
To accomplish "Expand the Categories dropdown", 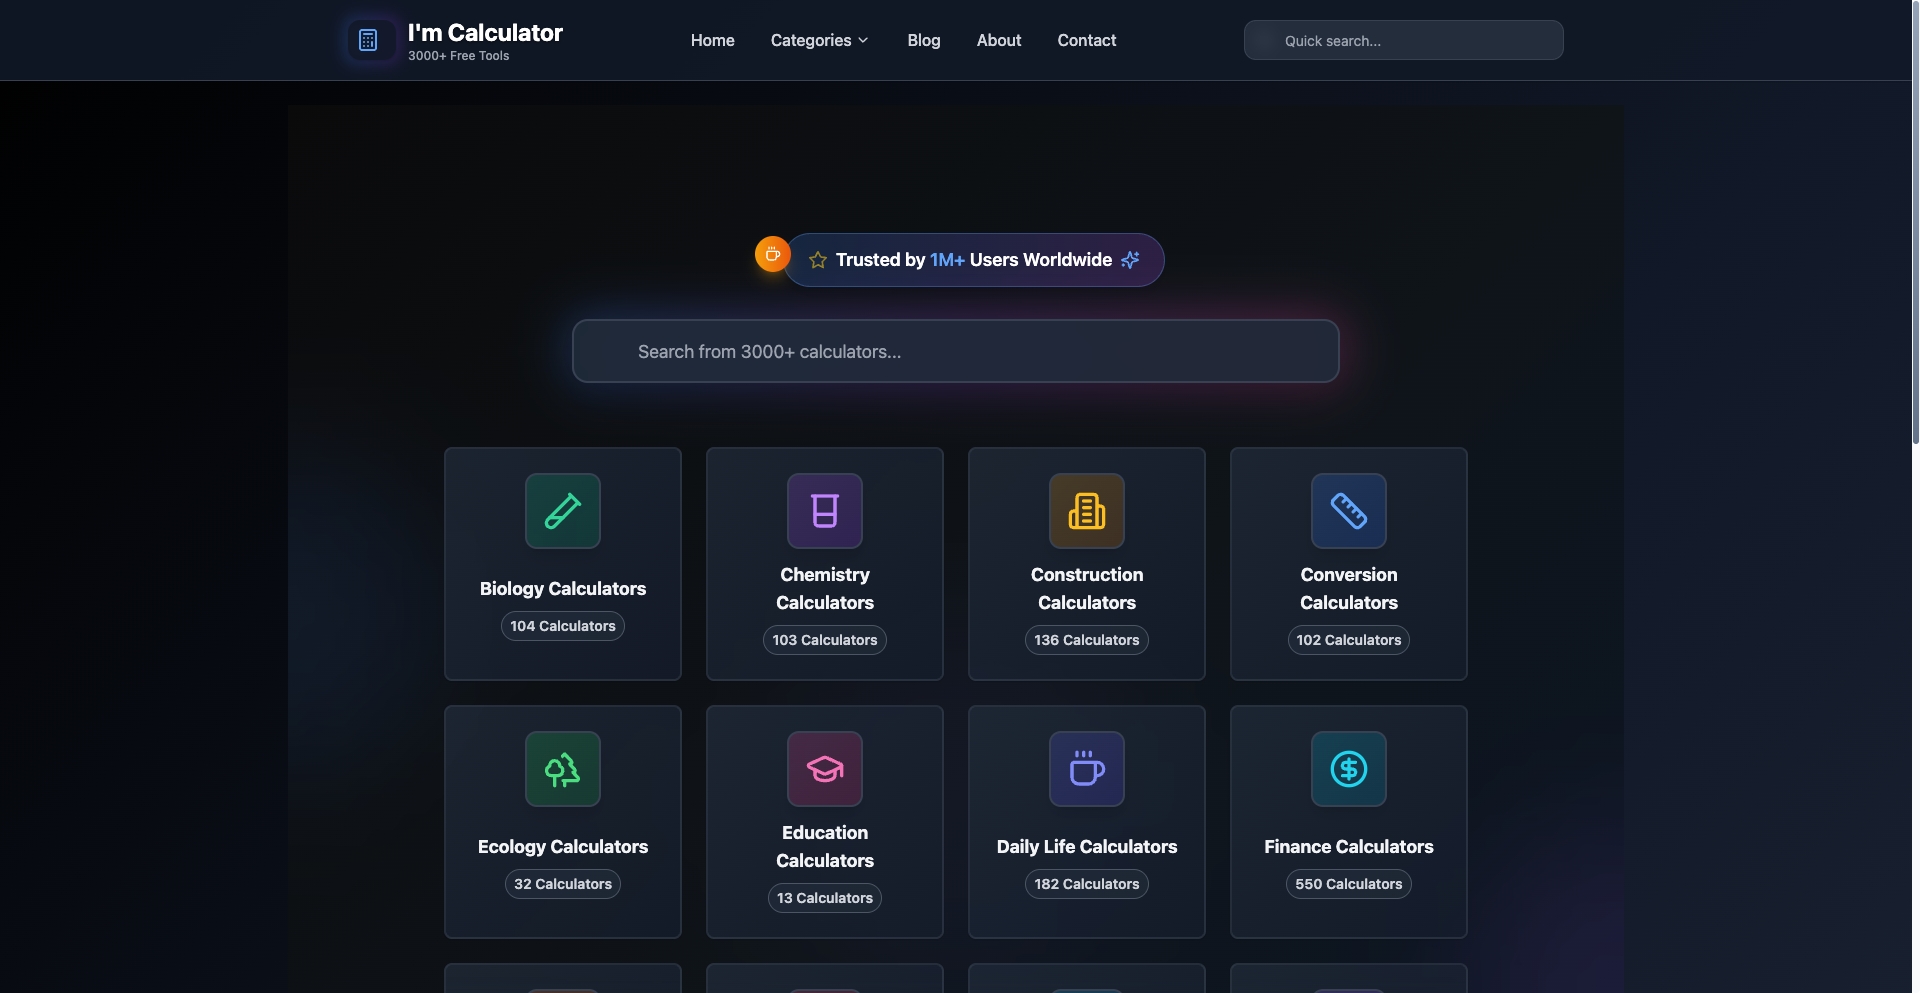I will tap(819, 40).
